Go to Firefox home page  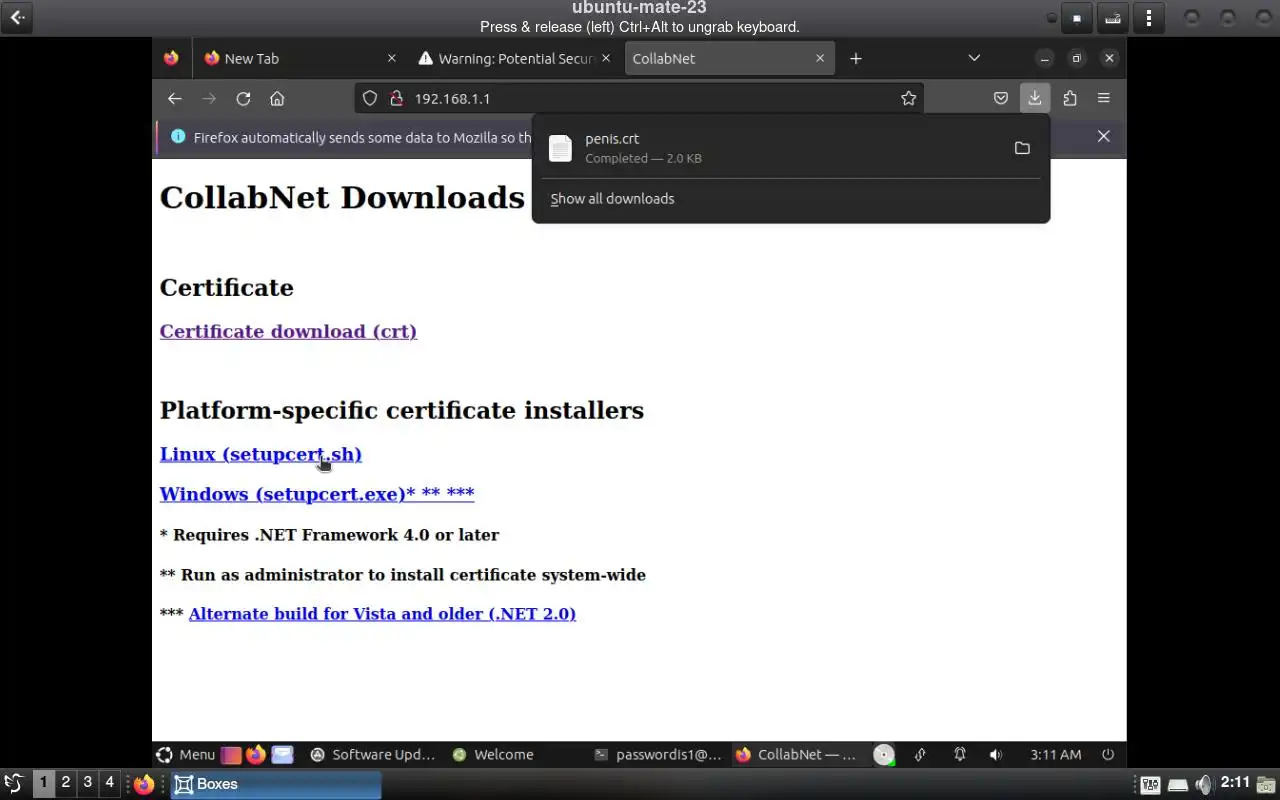[277, 98]
